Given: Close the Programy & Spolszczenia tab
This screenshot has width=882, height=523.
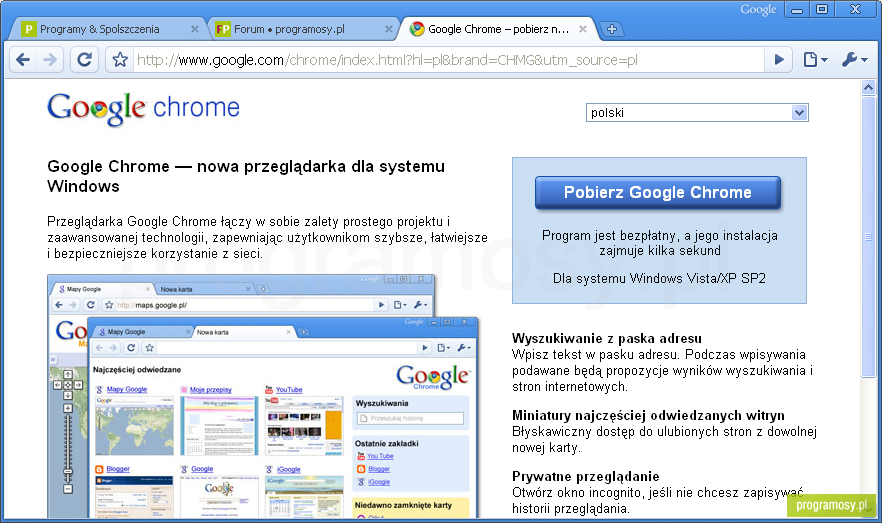Looking at the screenshot, I should (195, 29).
